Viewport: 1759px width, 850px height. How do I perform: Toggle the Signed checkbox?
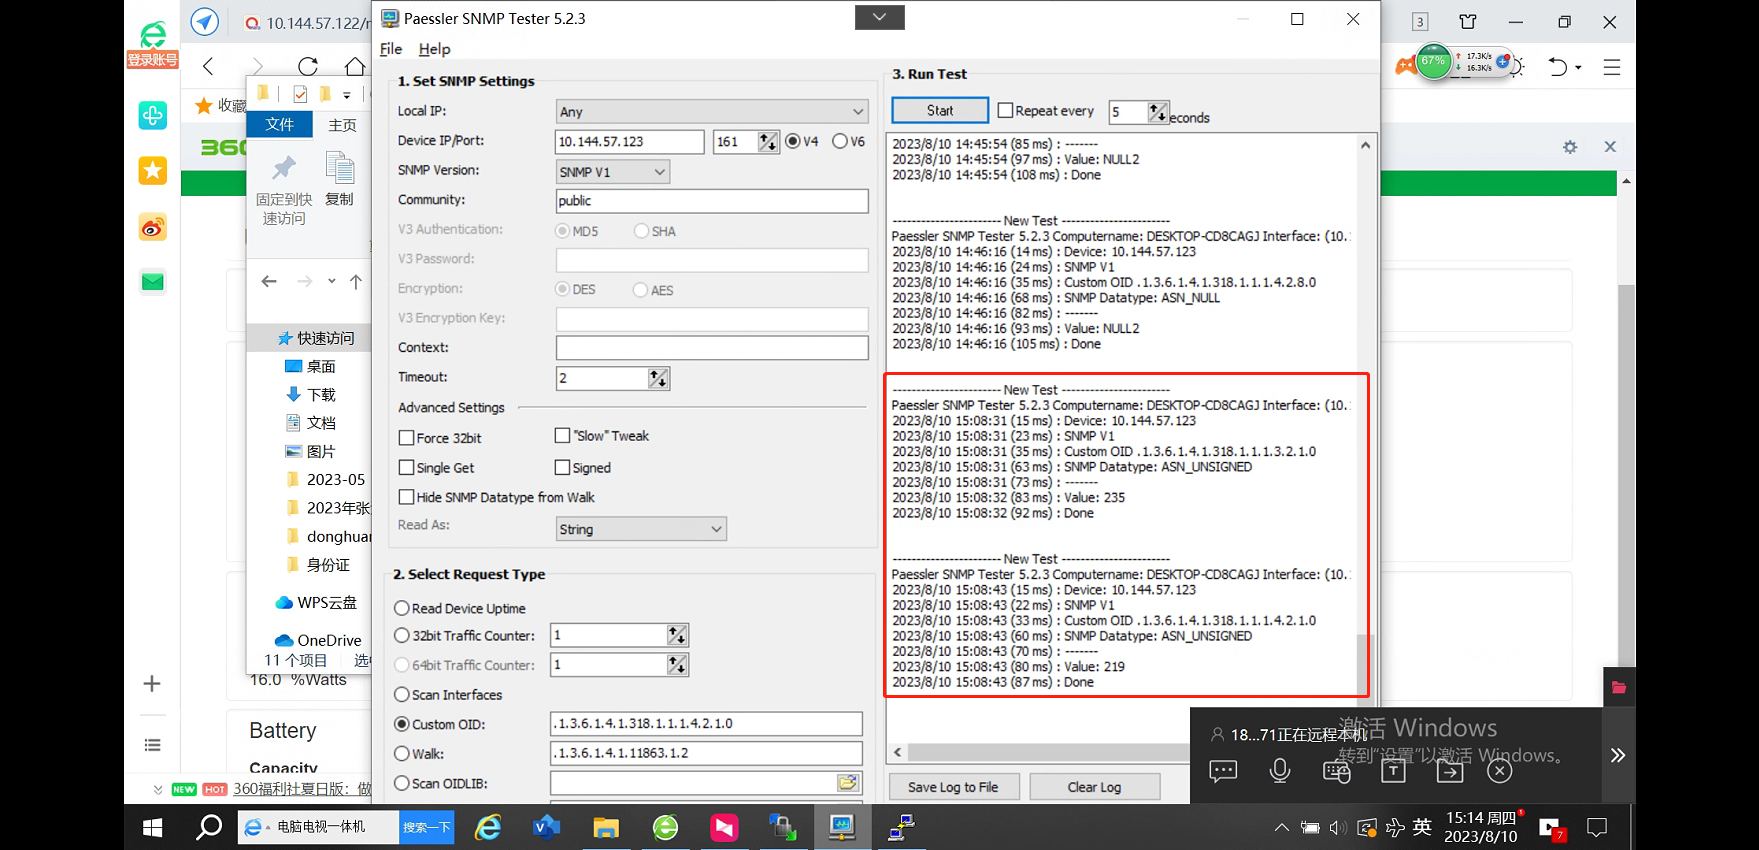(562, 467)
